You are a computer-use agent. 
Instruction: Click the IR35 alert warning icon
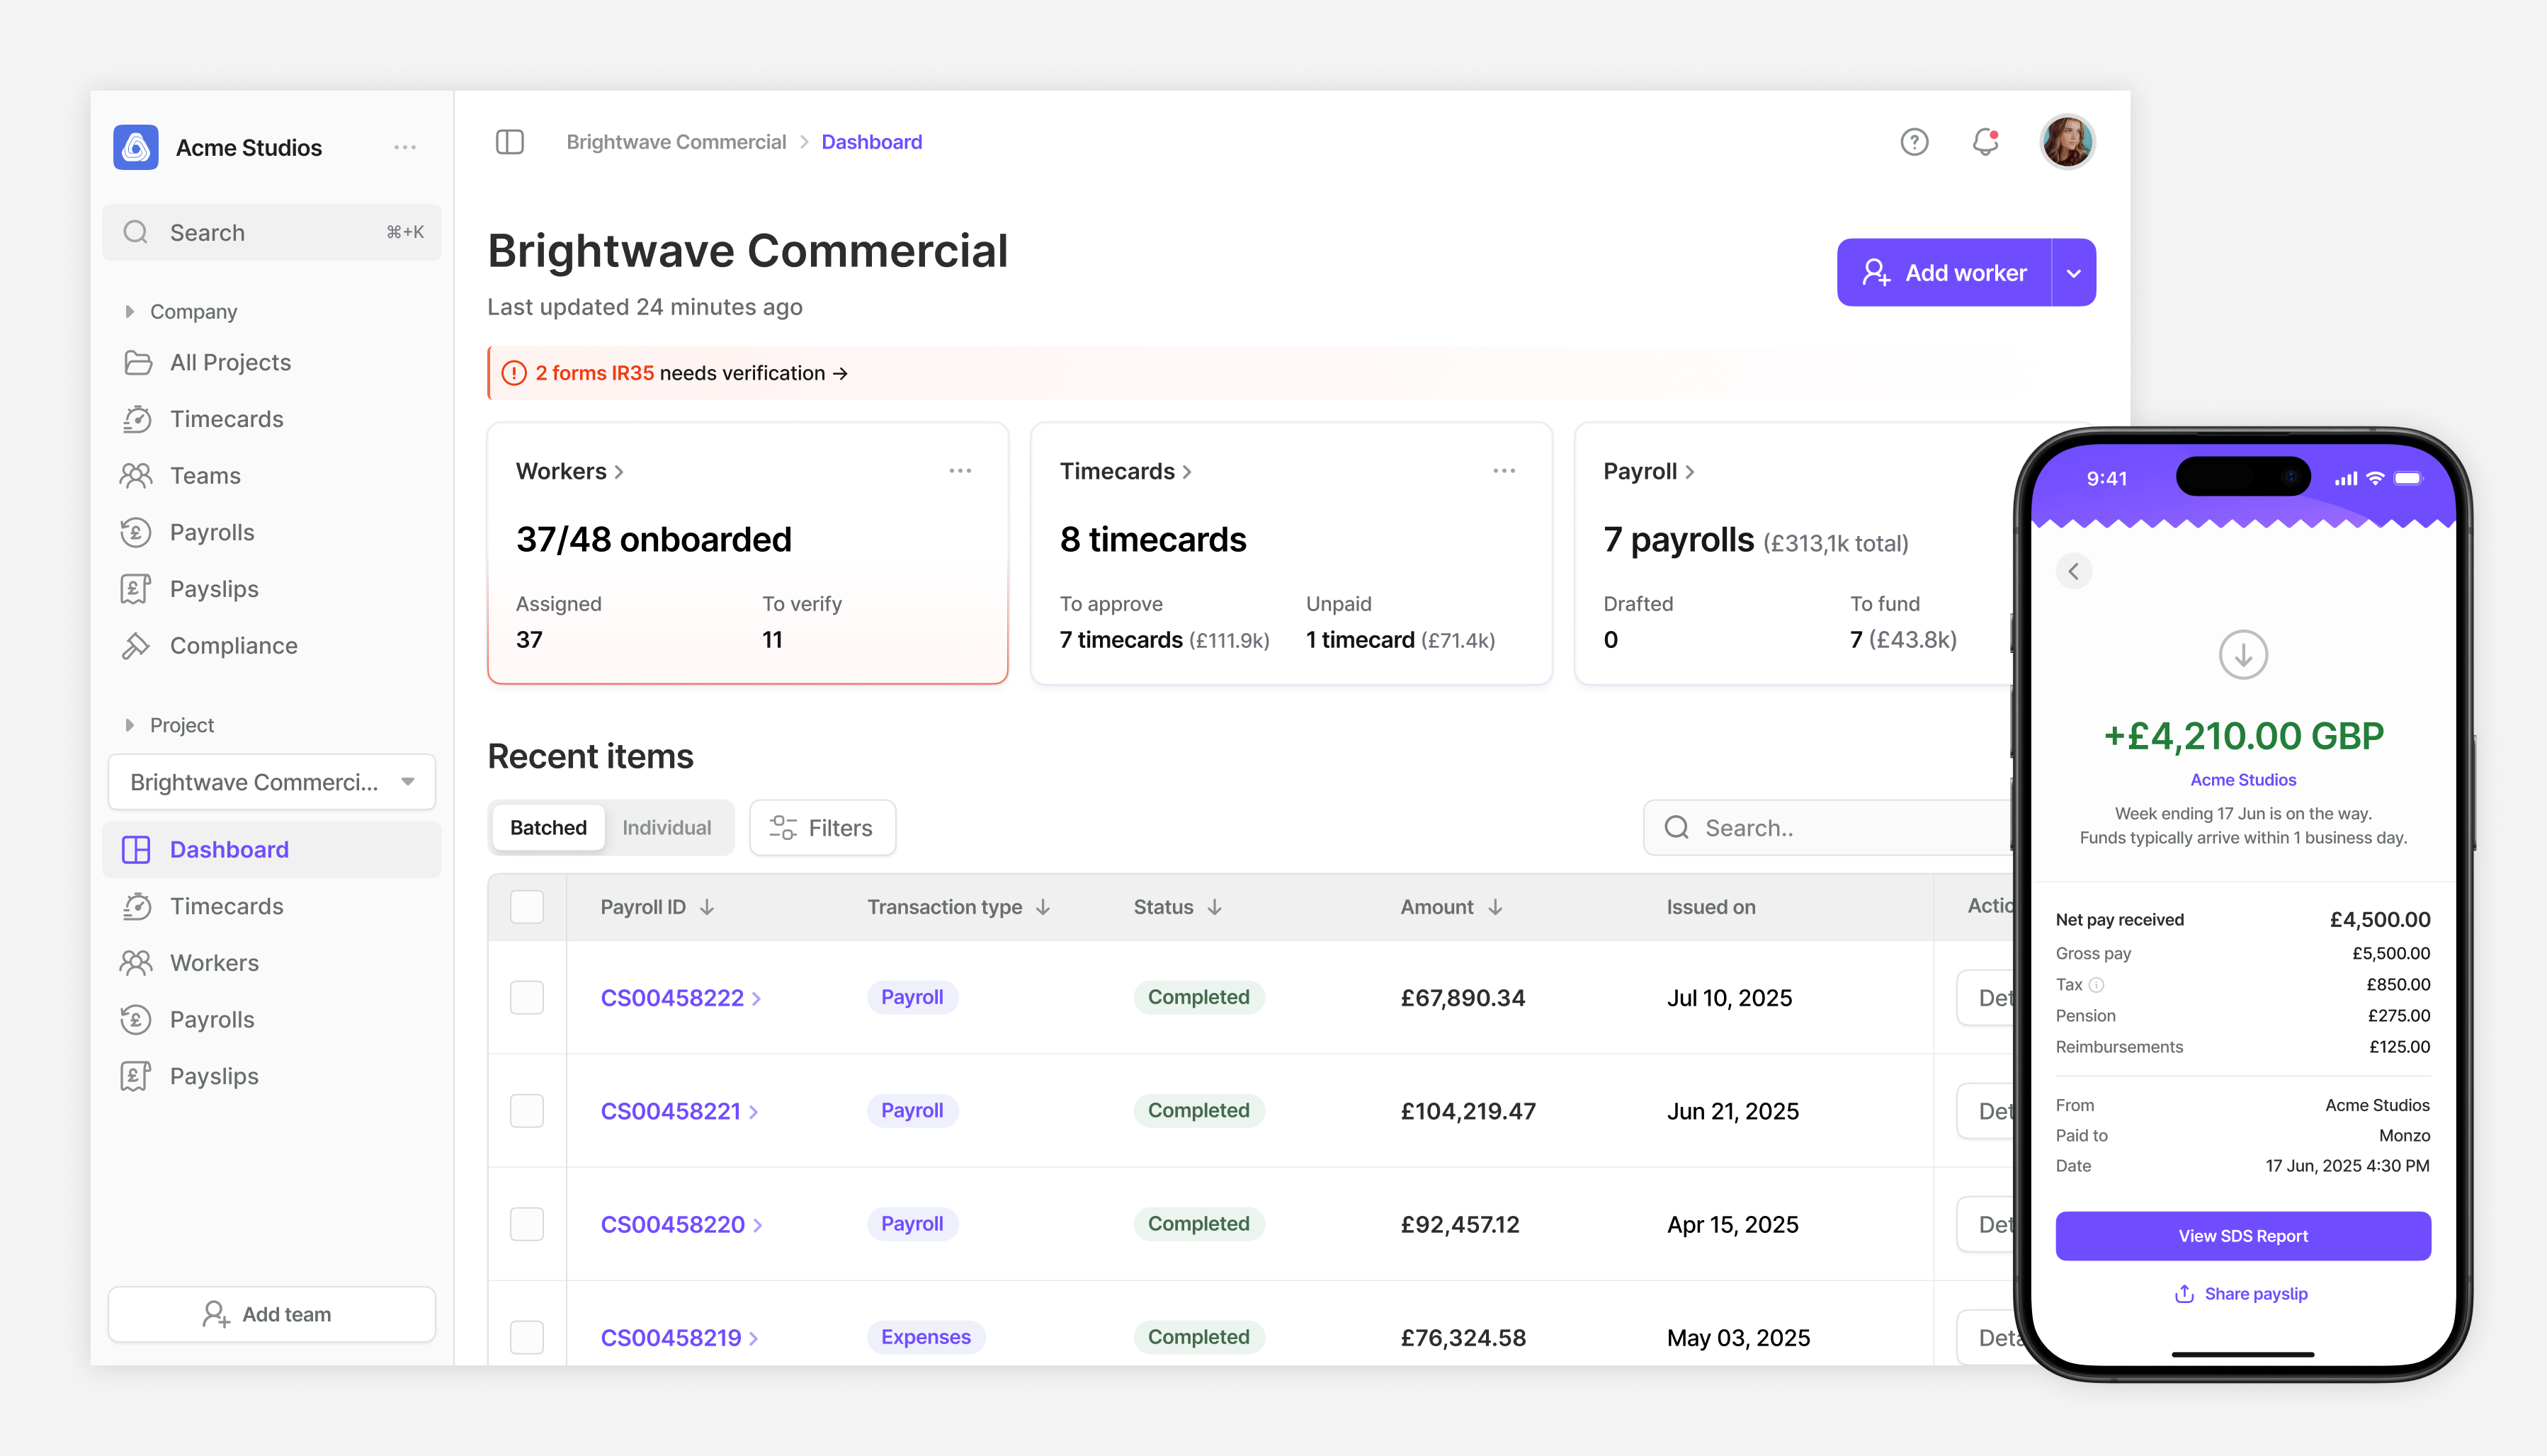[x=514, y=373]
